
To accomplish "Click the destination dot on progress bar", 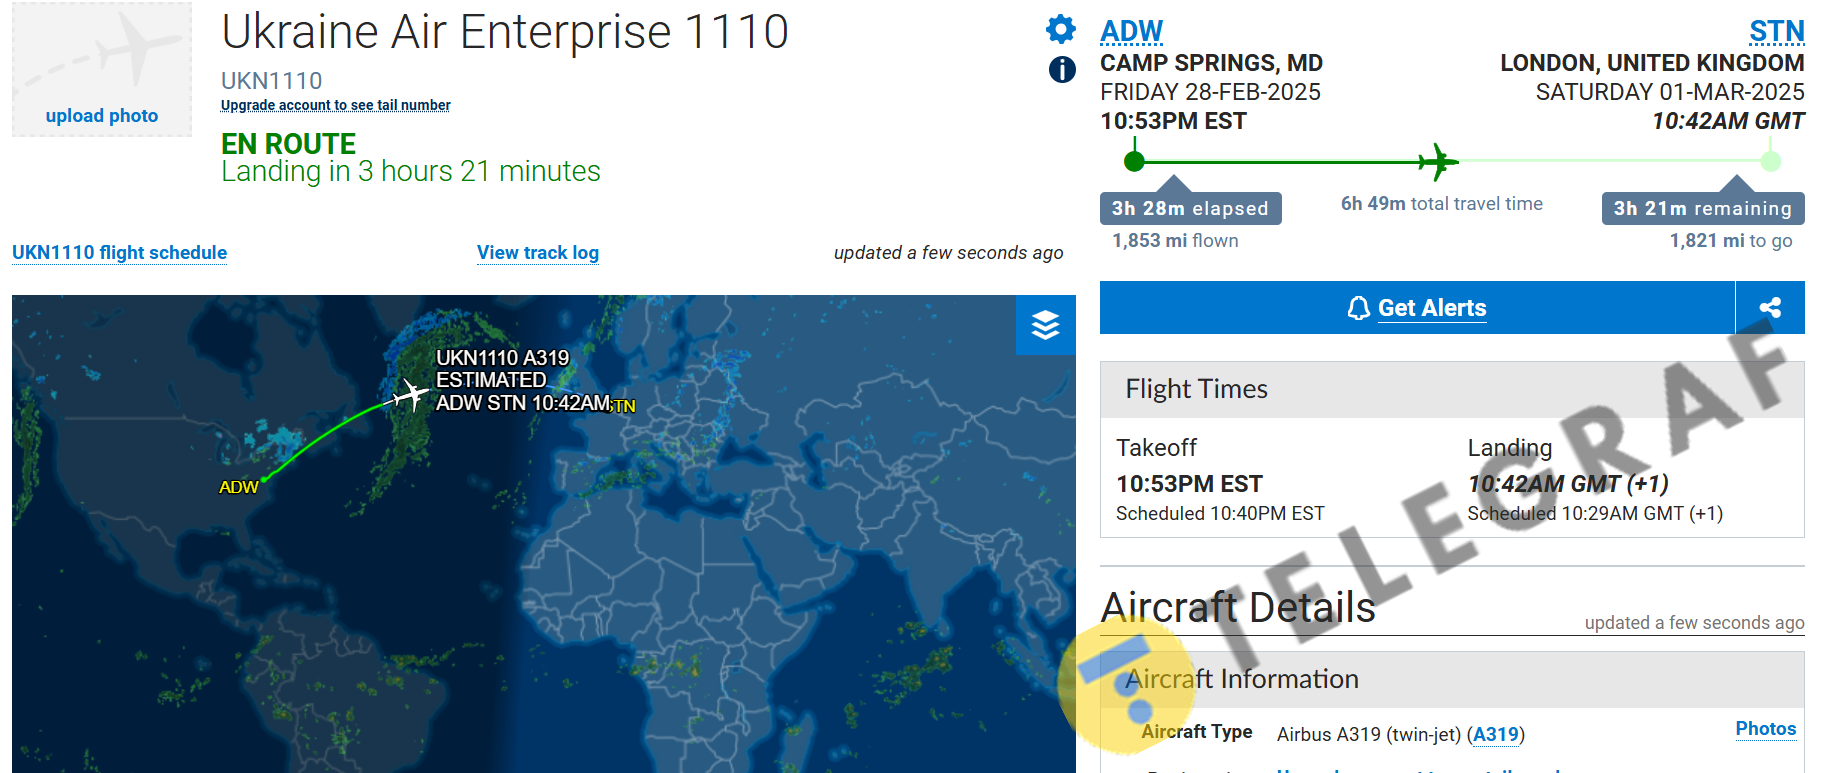I will pos(1770,161).
